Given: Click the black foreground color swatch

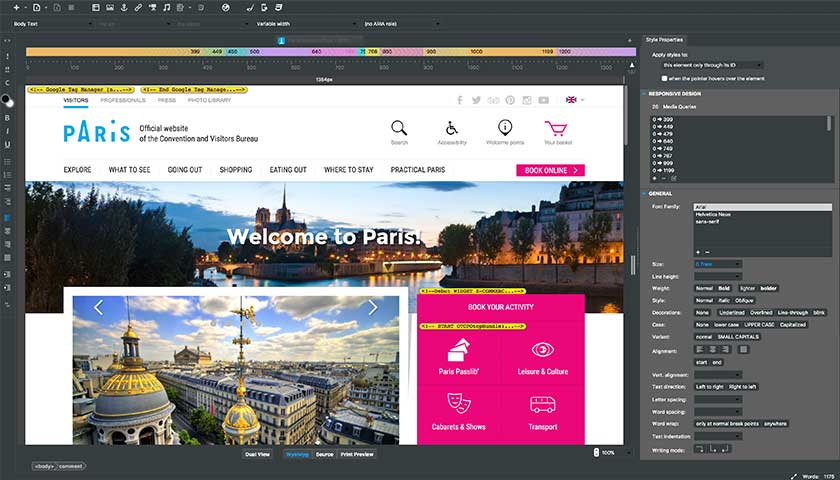Looking at the screenshot, I should (5, 99).
